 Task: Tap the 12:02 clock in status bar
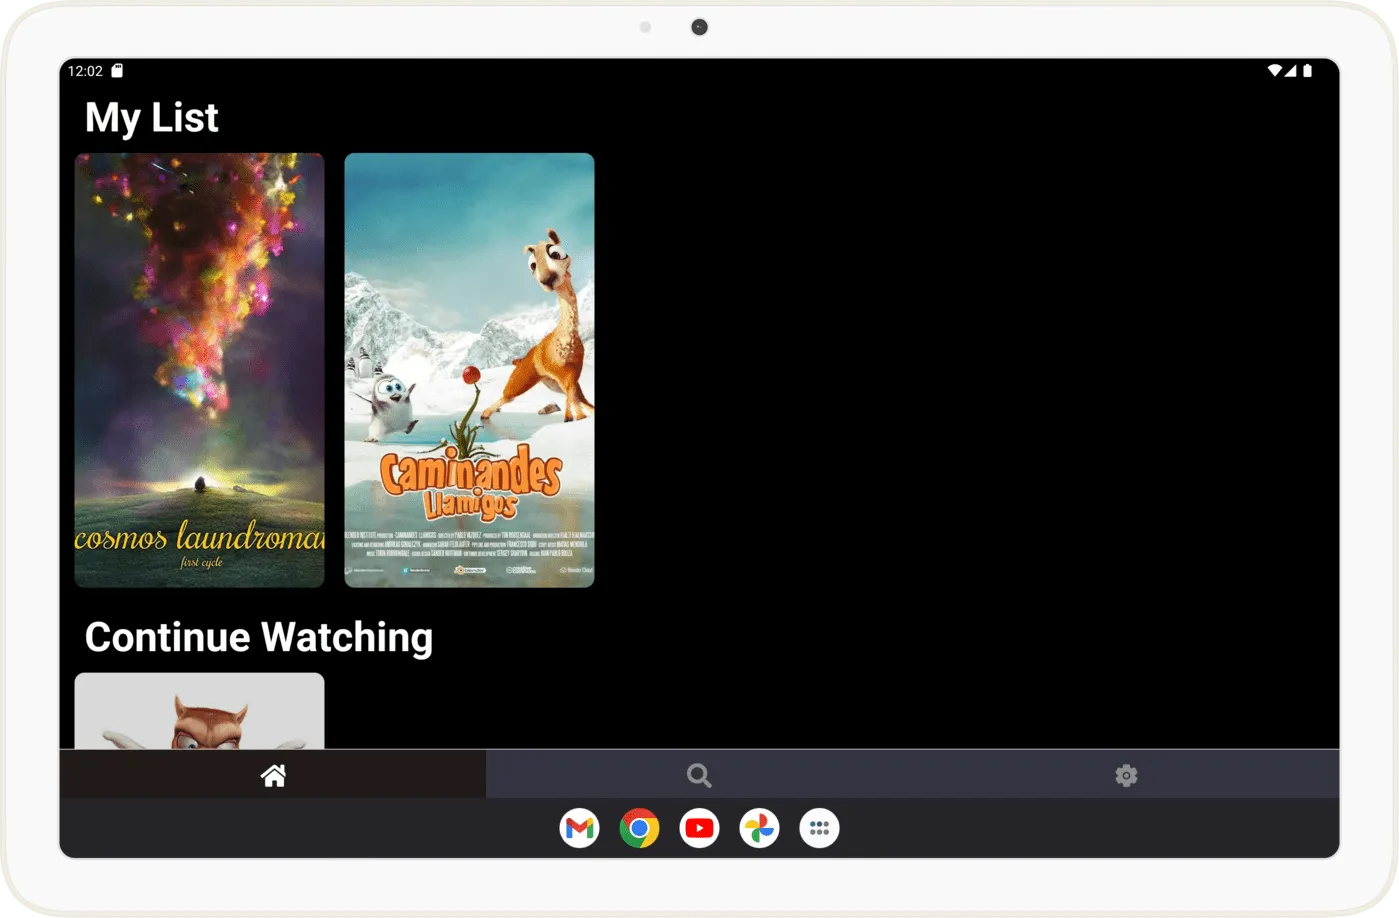tap(85, 71)
